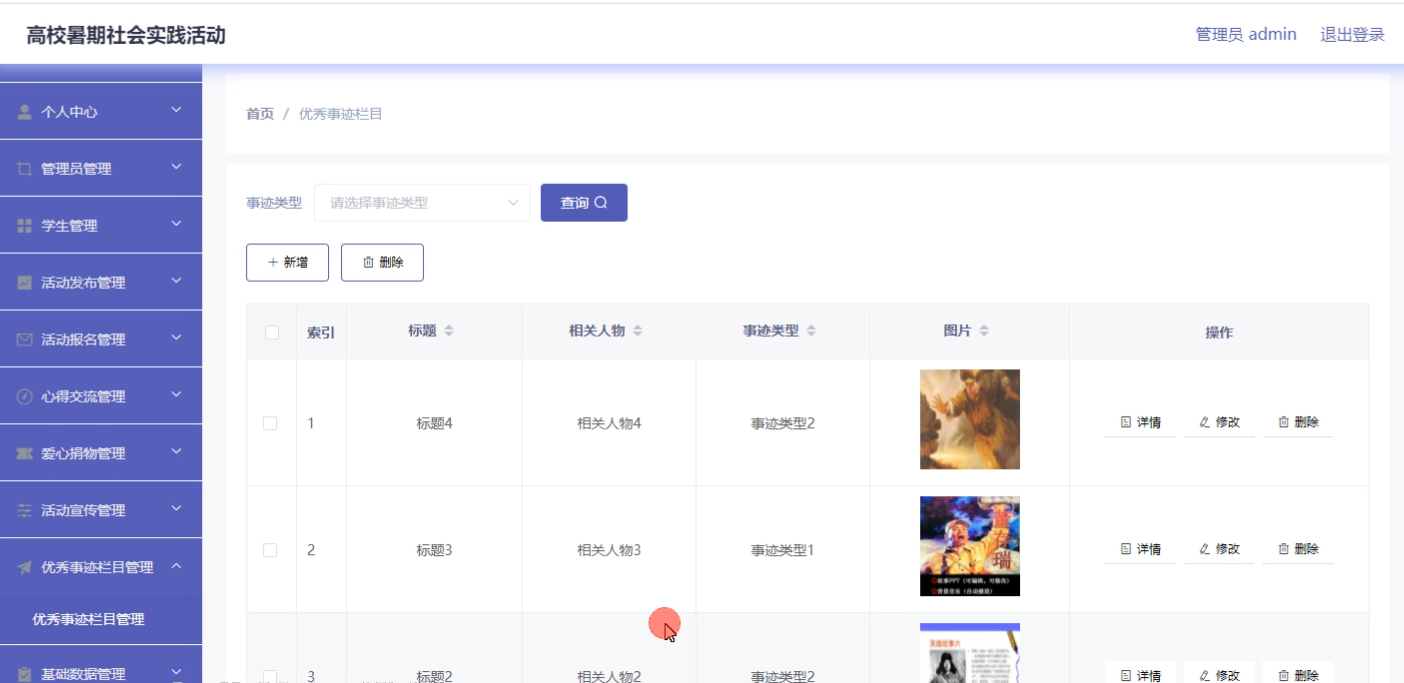Image resolution: width=1404 pixels, height=683 pixels.
Task: Click sort arrows next to 标题 column
Action: (449, 331)
